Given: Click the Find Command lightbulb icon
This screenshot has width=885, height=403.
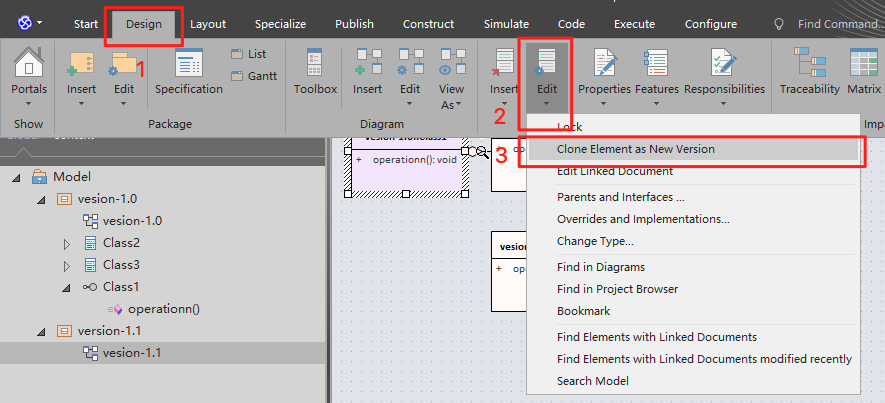Looking at the screenshot, I should tap(779, 24).
